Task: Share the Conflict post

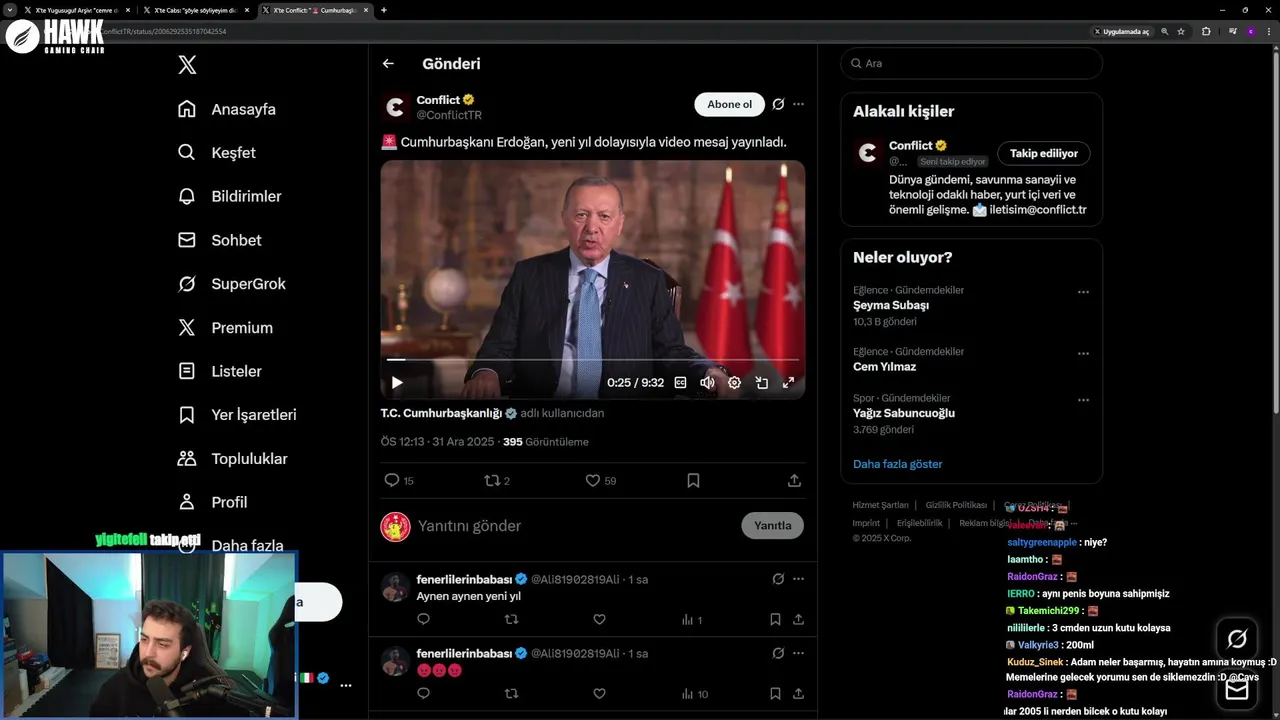Action: coord(794,481)
